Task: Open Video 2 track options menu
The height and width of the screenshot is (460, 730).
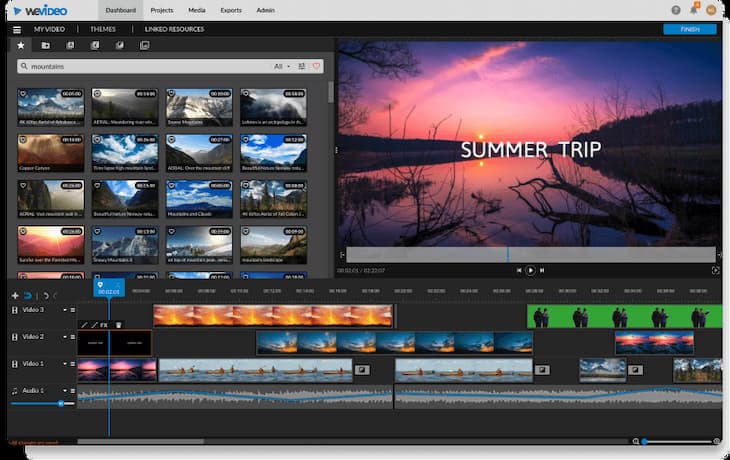Action: pos(73,337)
